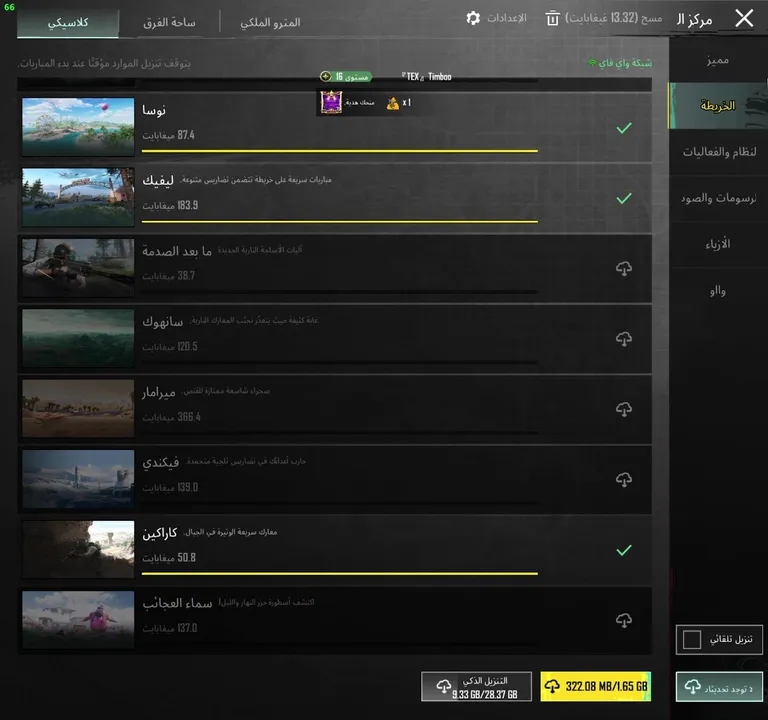Image resolution: width=768 pixels, height=720 pixels.
Task: Click the توجد تحديثات updates button
Action: (719, 687)
